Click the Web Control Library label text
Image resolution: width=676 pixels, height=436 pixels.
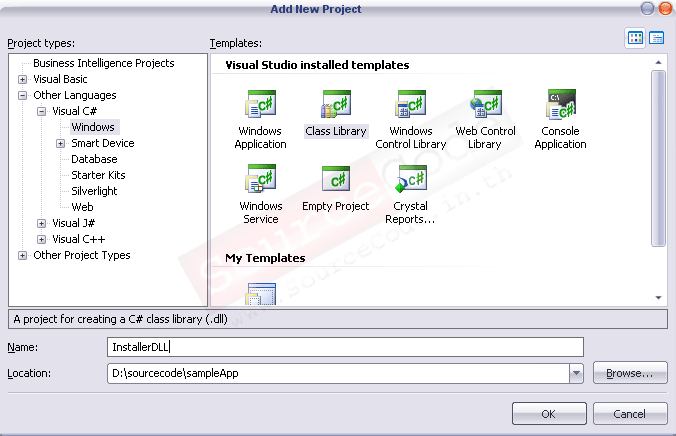click(485, 138)
